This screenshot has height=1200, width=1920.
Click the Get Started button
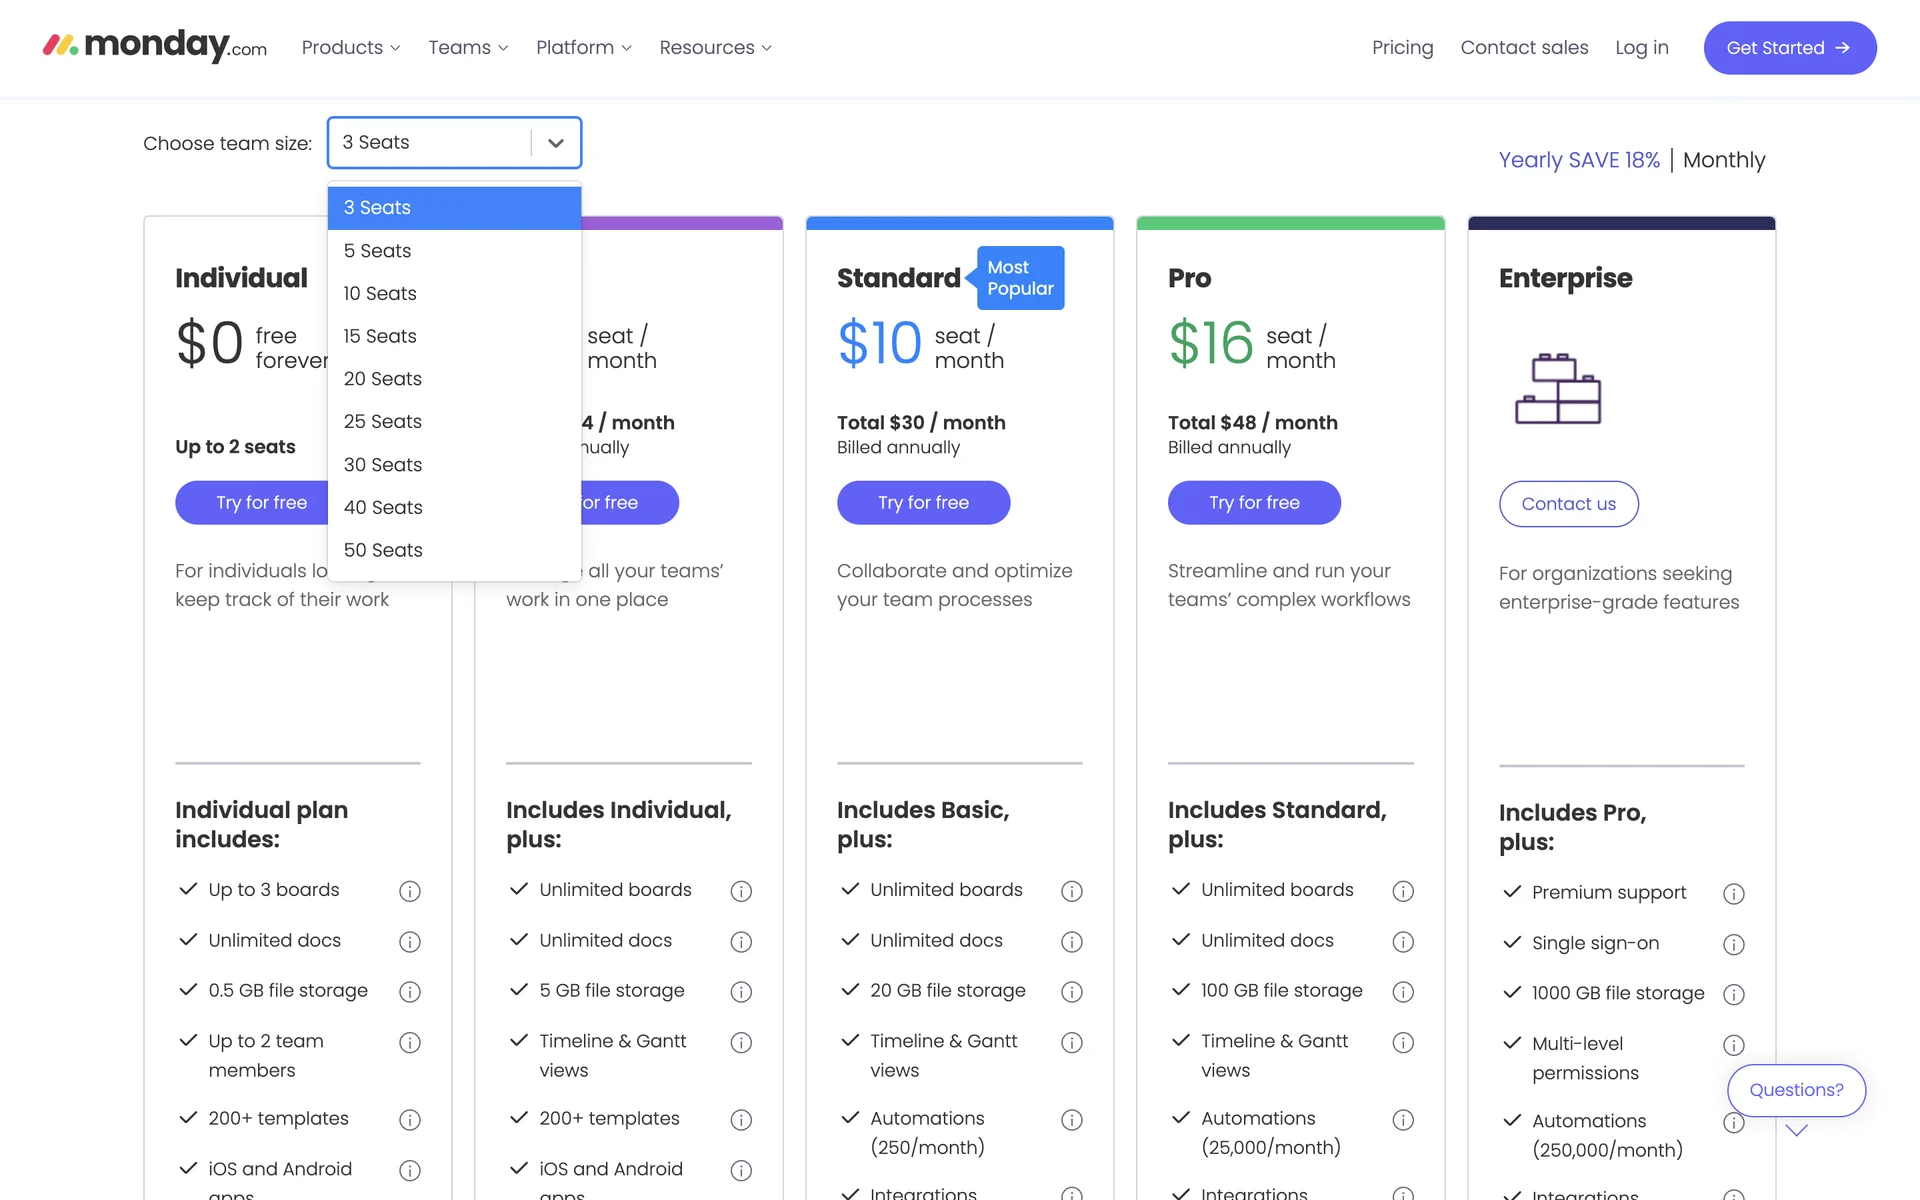(1789, 47)
